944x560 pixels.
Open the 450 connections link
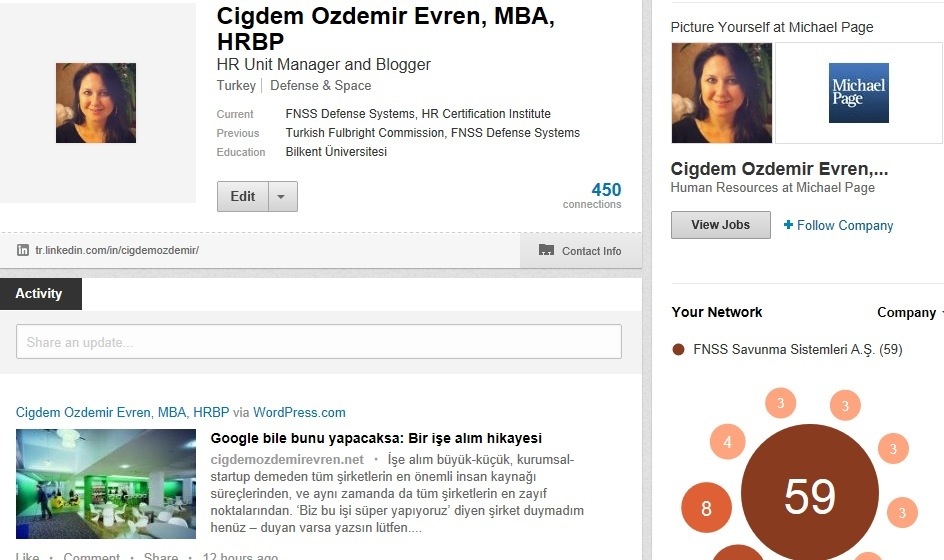[x=605, y=190]
